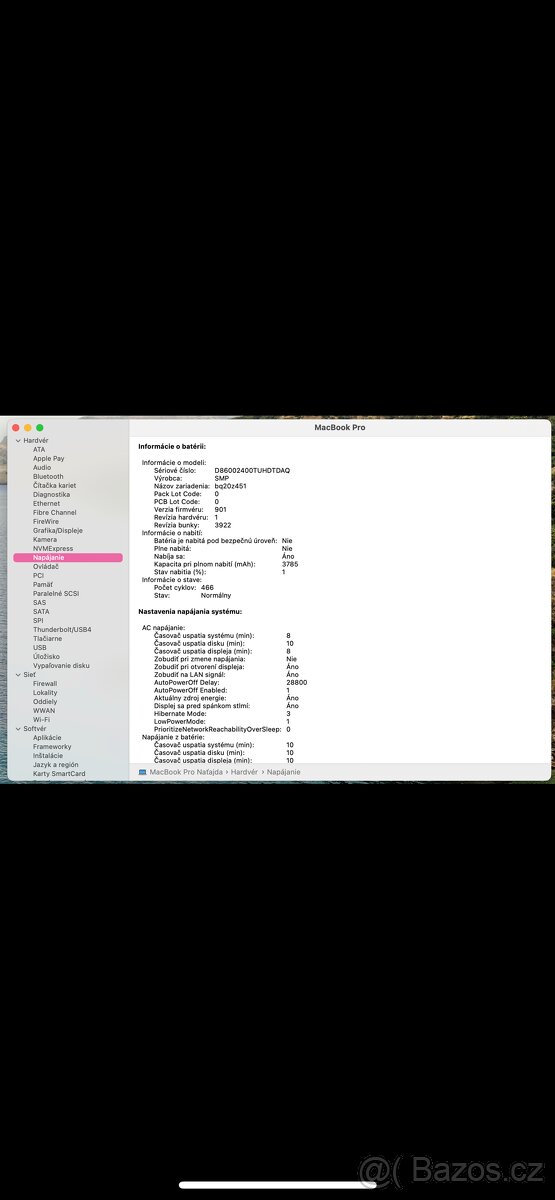Select SPI in the sidebar

[38, 621]
